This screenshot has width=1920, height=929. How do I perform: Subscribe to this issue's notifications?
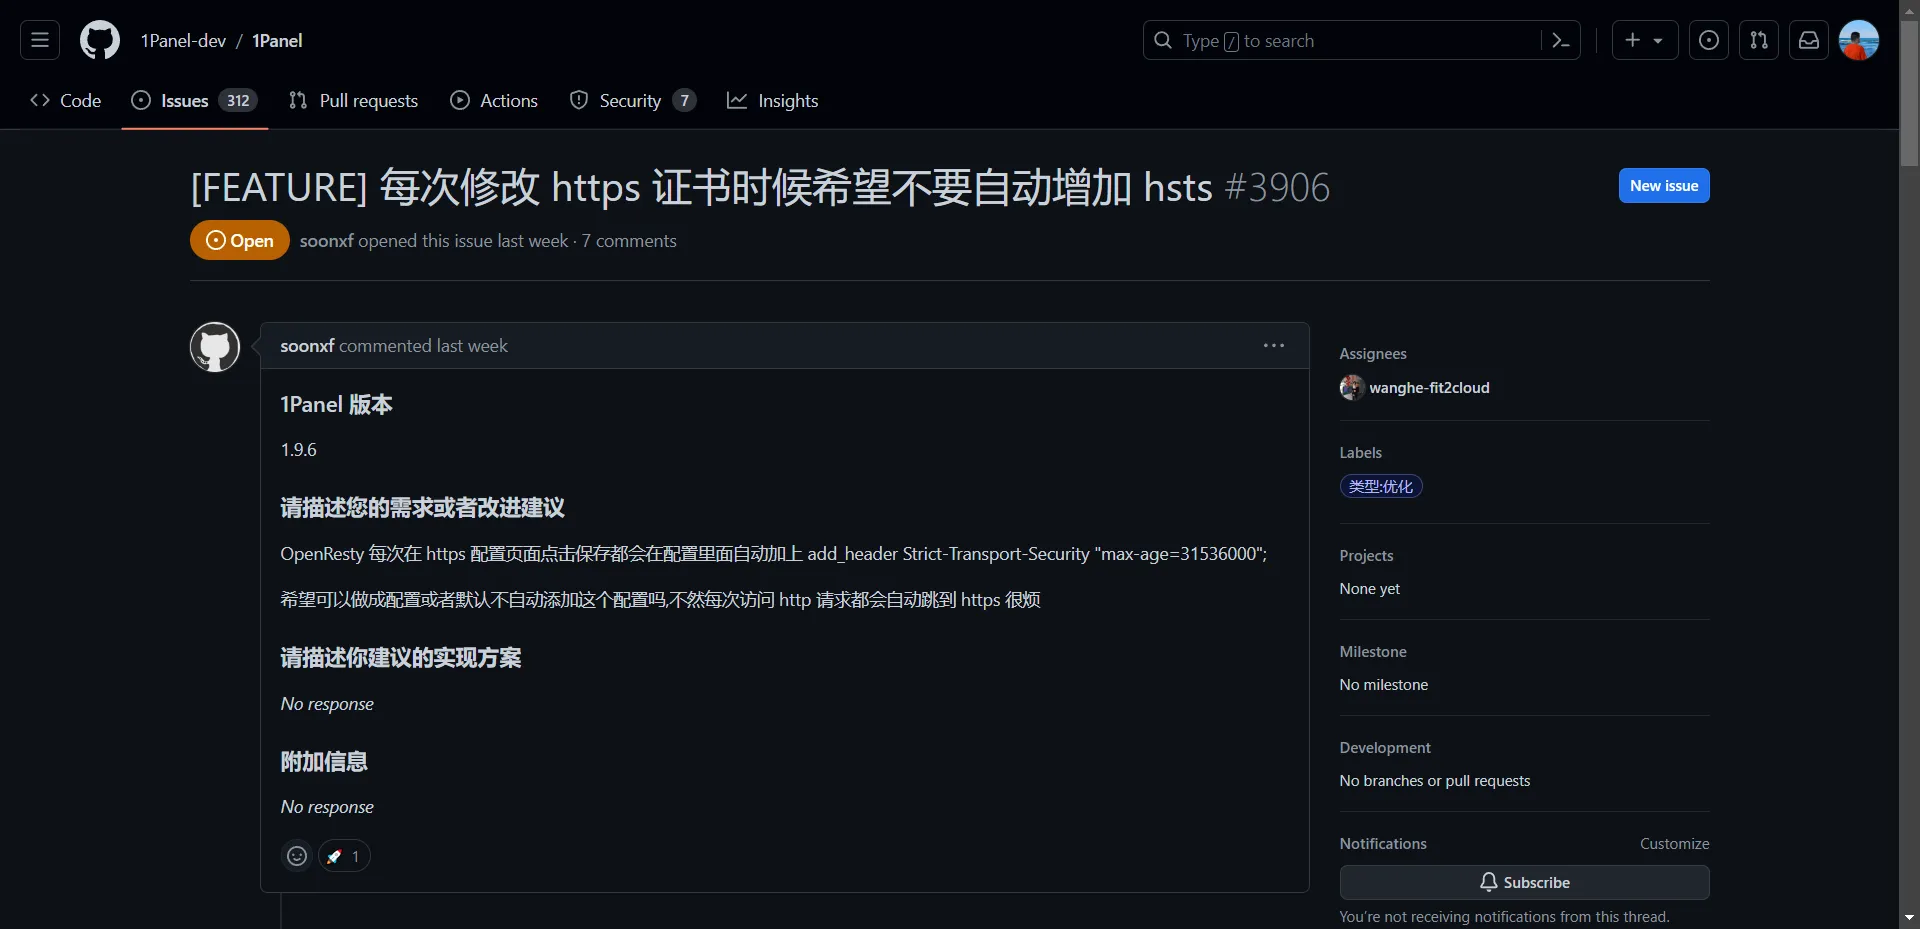point(1524,882)
